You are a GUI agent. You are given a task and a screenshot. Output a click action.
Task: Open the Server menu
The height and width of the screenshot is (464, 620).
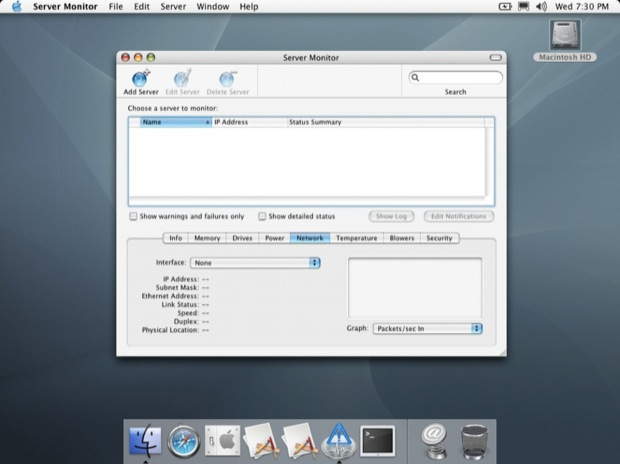tap(173, 6)
